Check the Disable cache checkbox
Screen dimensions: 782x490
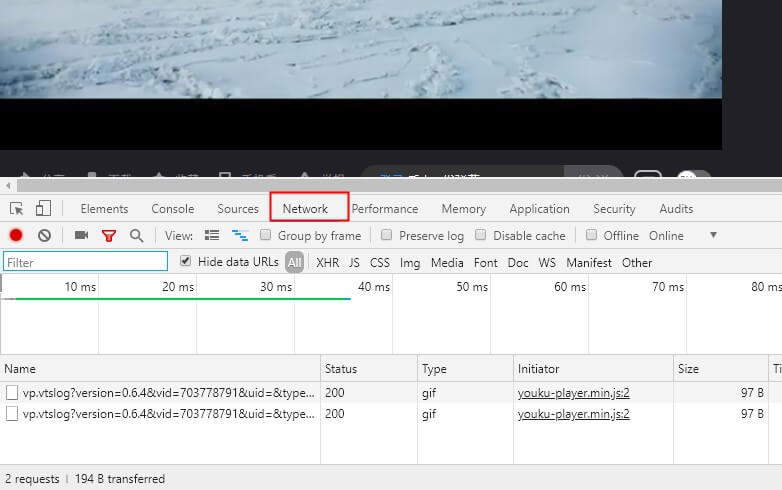click(x=480, y=235)
